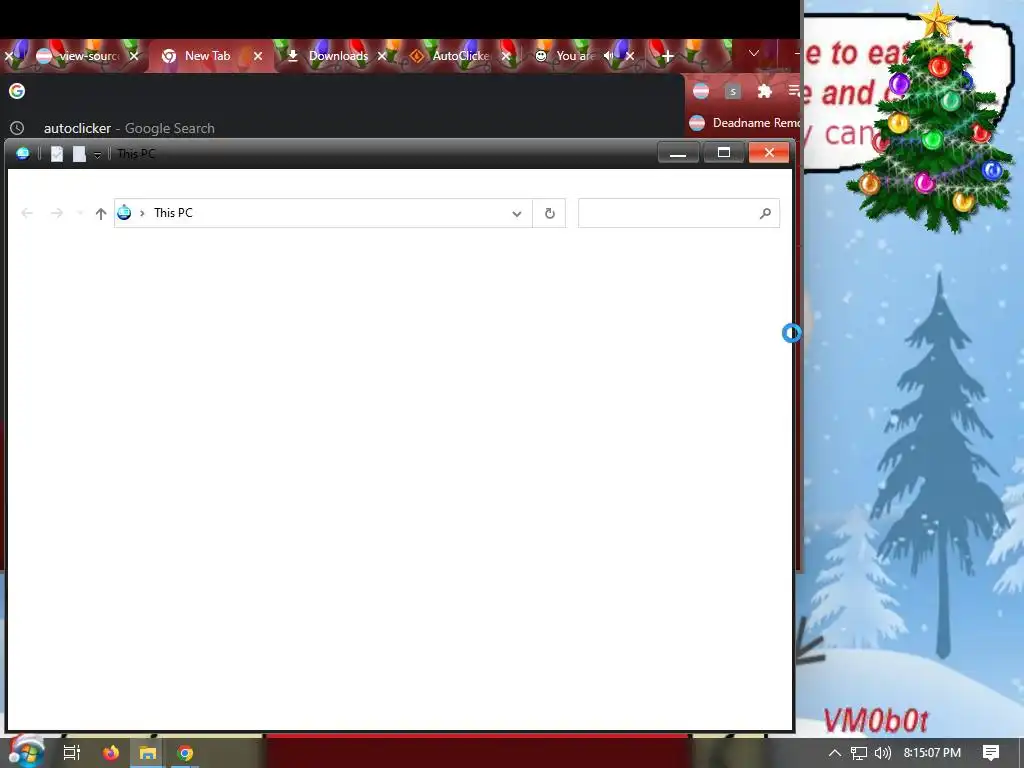
Task: Open the volume control tray icon
Action: (x=882, y=753)
